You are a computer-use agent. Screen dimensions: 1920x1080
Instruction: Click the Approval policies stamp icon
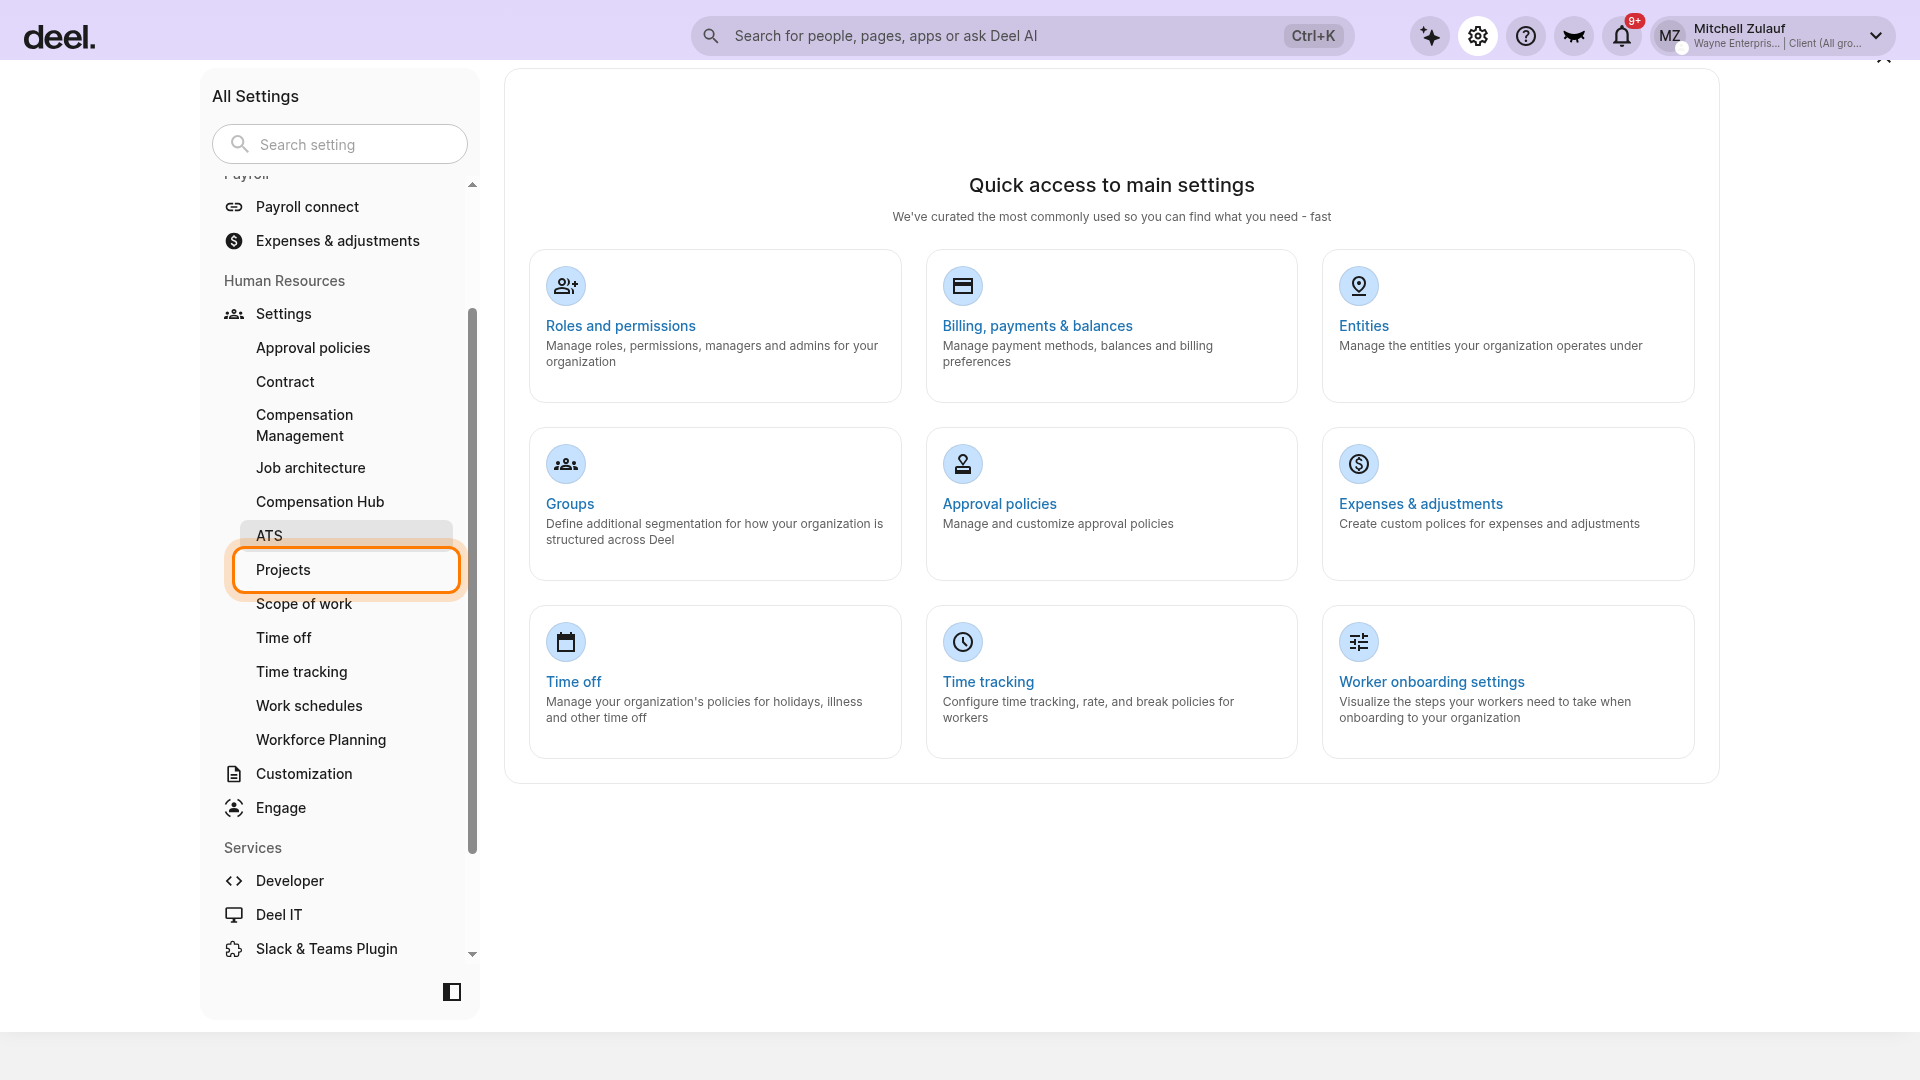coord(963,464)
